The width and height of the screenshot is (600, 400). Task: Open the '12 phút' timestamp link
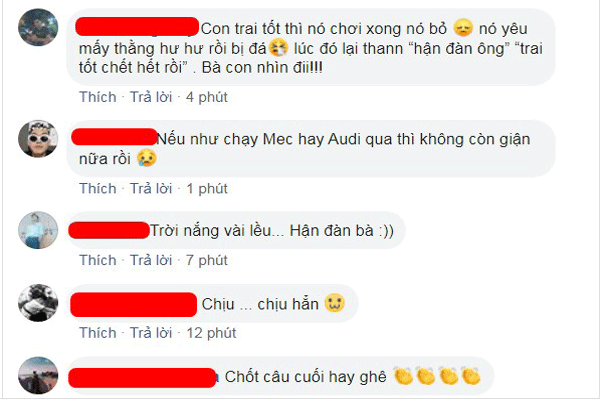point(211,333)
